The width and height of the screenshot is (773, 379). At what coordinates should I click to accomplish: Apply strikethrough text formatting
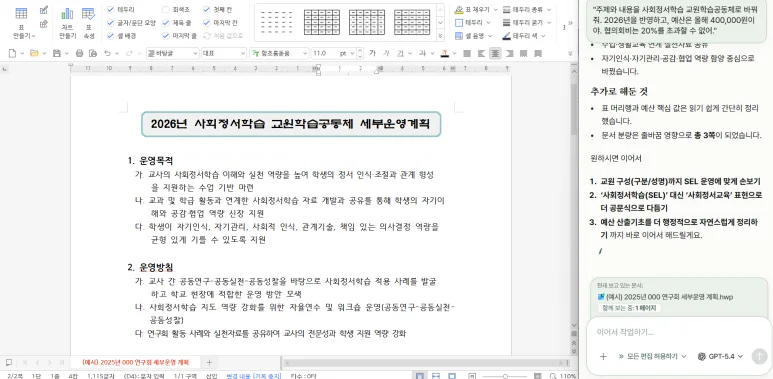422,53
